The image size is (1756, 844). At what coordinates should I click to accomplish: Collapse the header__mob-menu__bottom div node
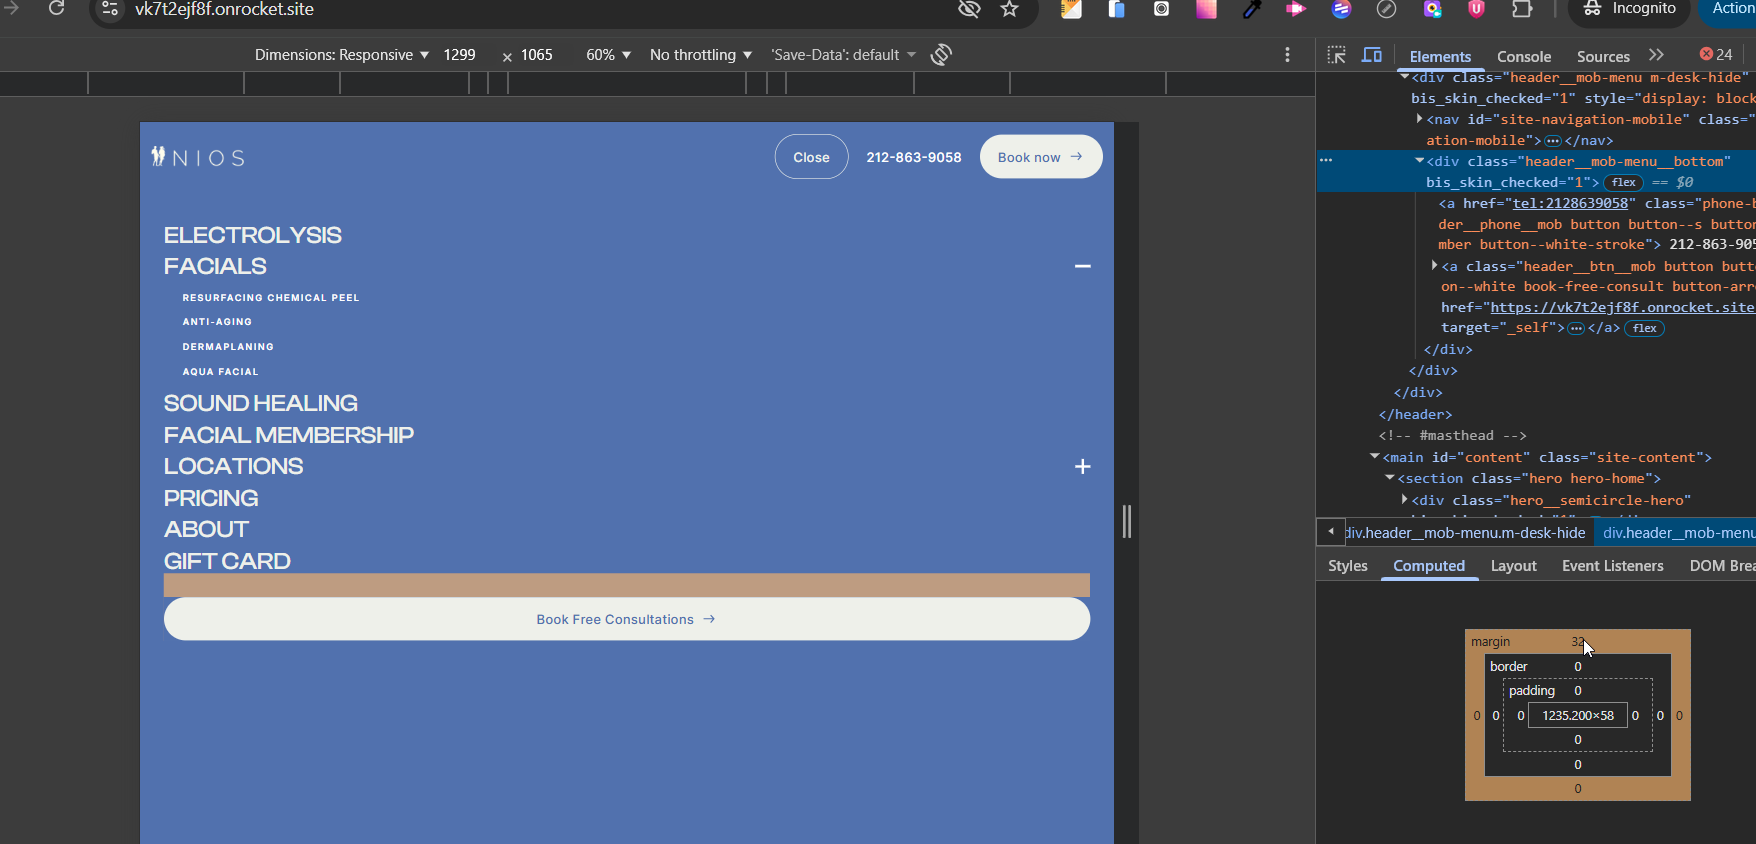point(1420,161)
